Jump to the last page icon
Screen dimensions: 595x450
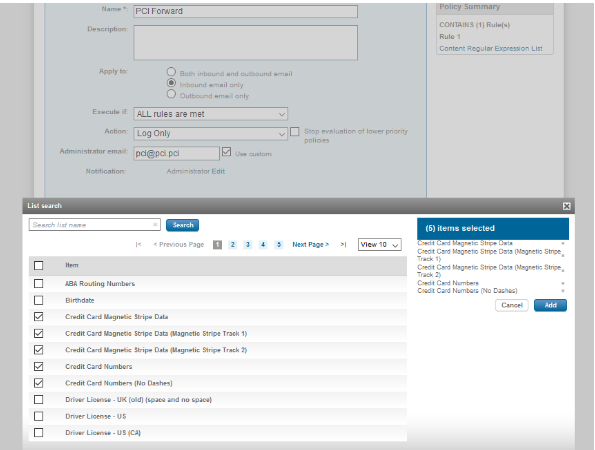(x=343, y=245)
